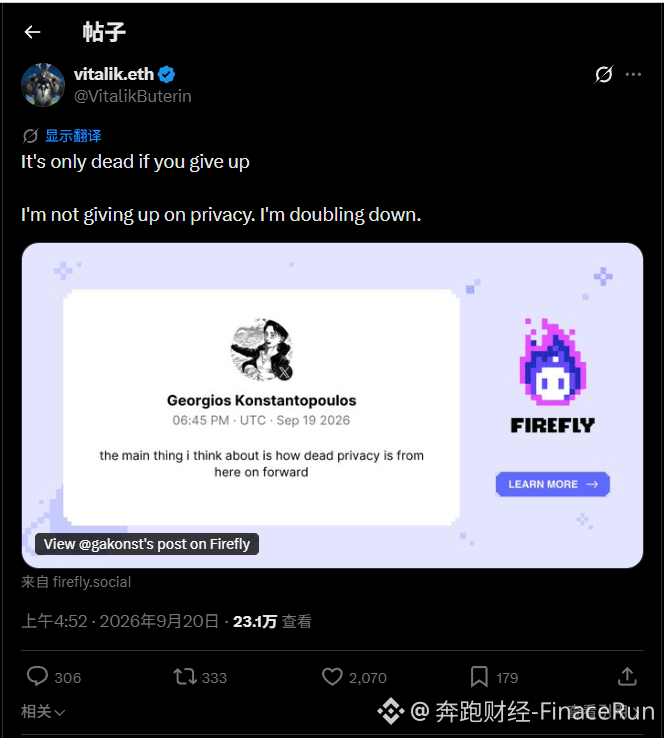
Task: Open the 来自 firefly.social source link
Action: [x=76, y=582]
